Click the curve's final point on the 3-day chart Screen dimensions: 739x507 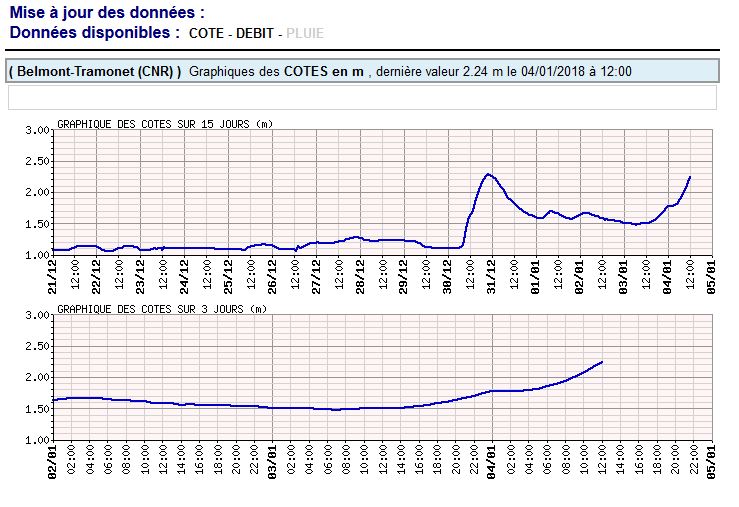(602, 362)
